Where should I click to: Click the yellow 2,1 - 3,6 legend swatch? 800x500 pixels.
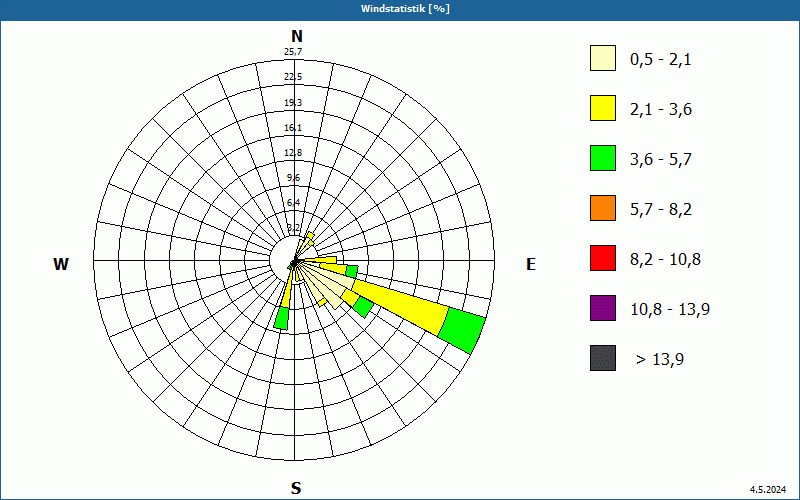click(x=603, y=108)
